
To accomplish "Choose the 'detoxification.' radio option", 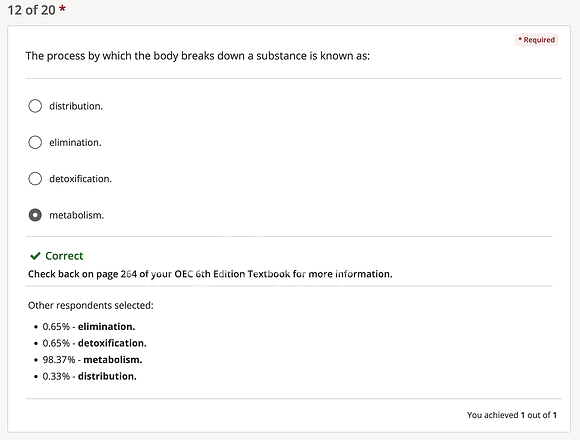I will [x=35, y=179].
